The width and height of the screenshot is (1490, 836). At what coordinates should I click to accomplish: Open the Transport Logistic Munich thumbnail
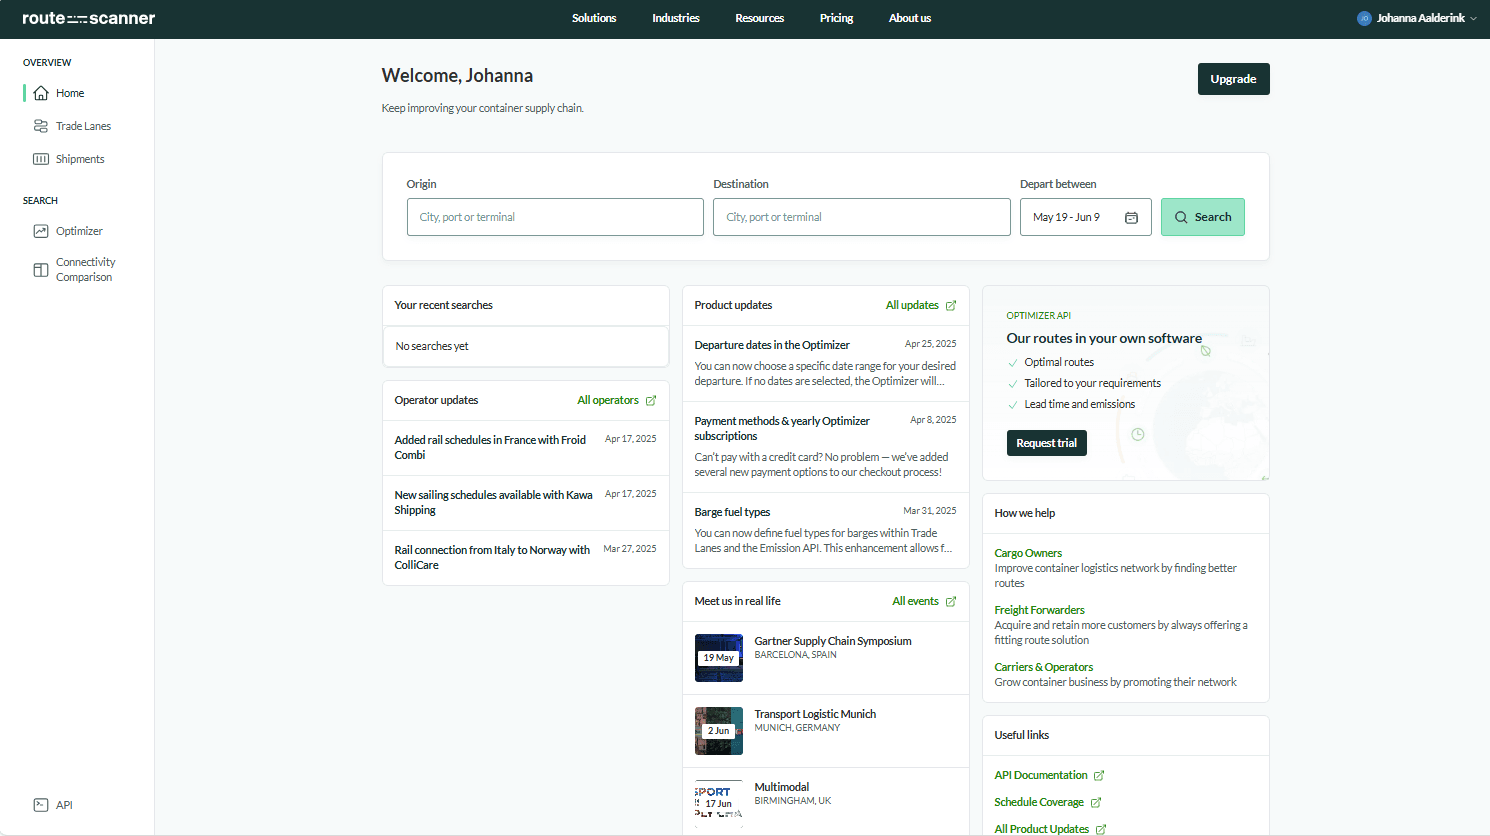click(x=719, y=731)
